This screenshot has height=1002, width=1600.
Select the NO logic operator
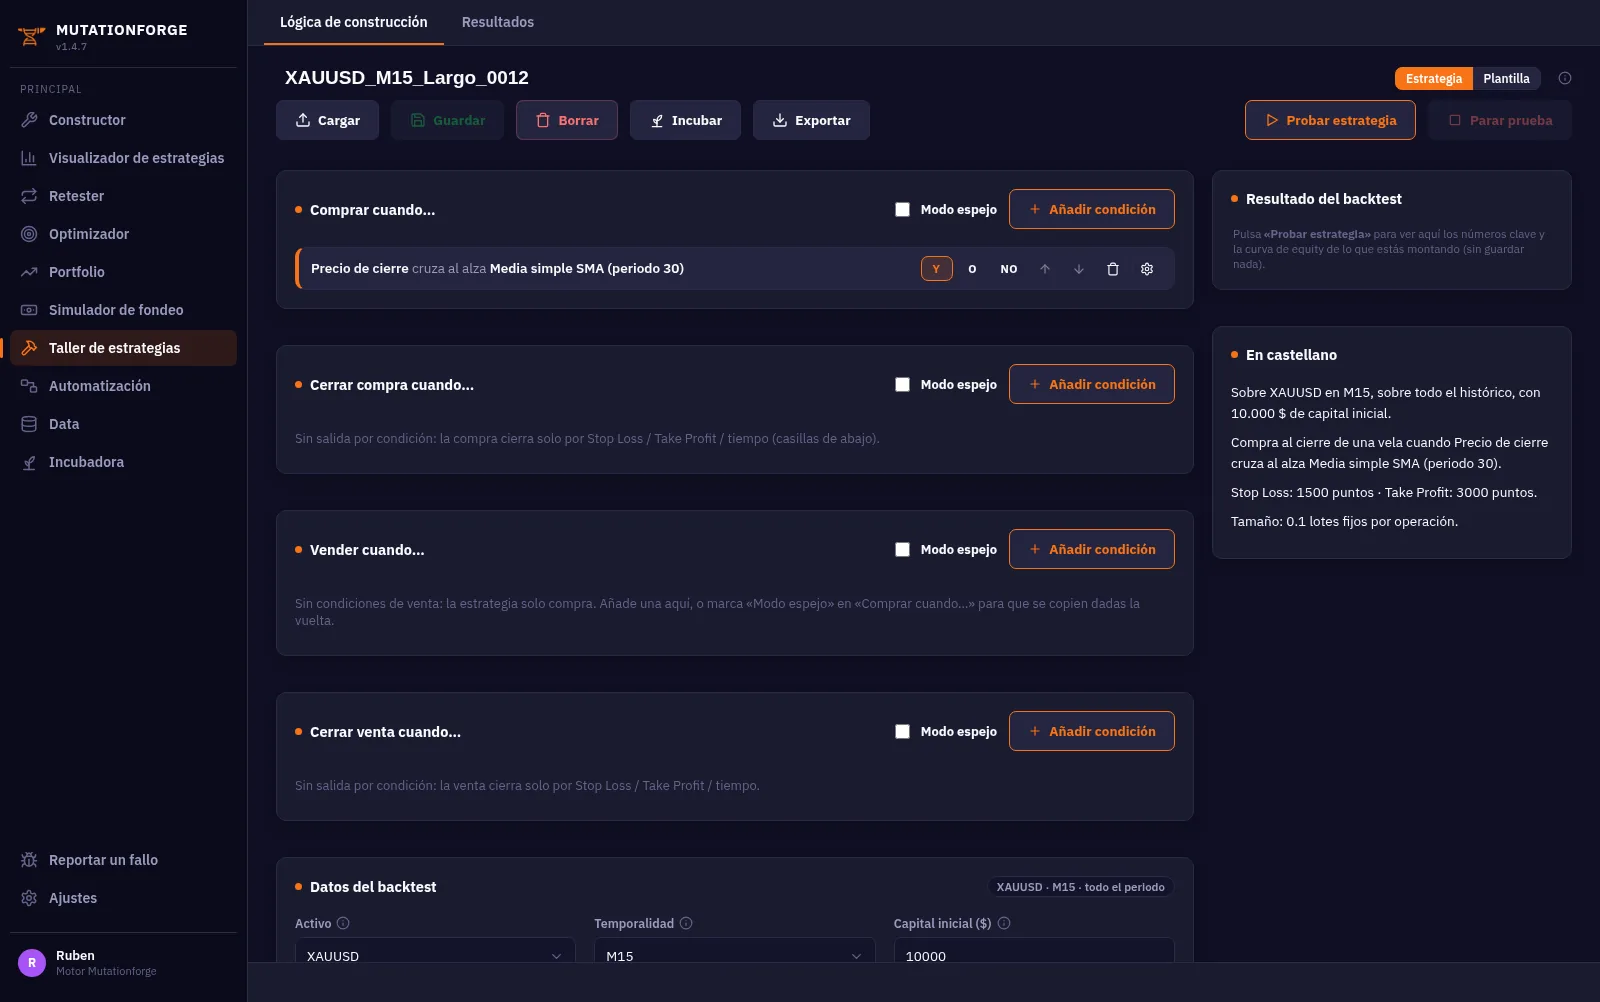click(x=1009, y=269)
